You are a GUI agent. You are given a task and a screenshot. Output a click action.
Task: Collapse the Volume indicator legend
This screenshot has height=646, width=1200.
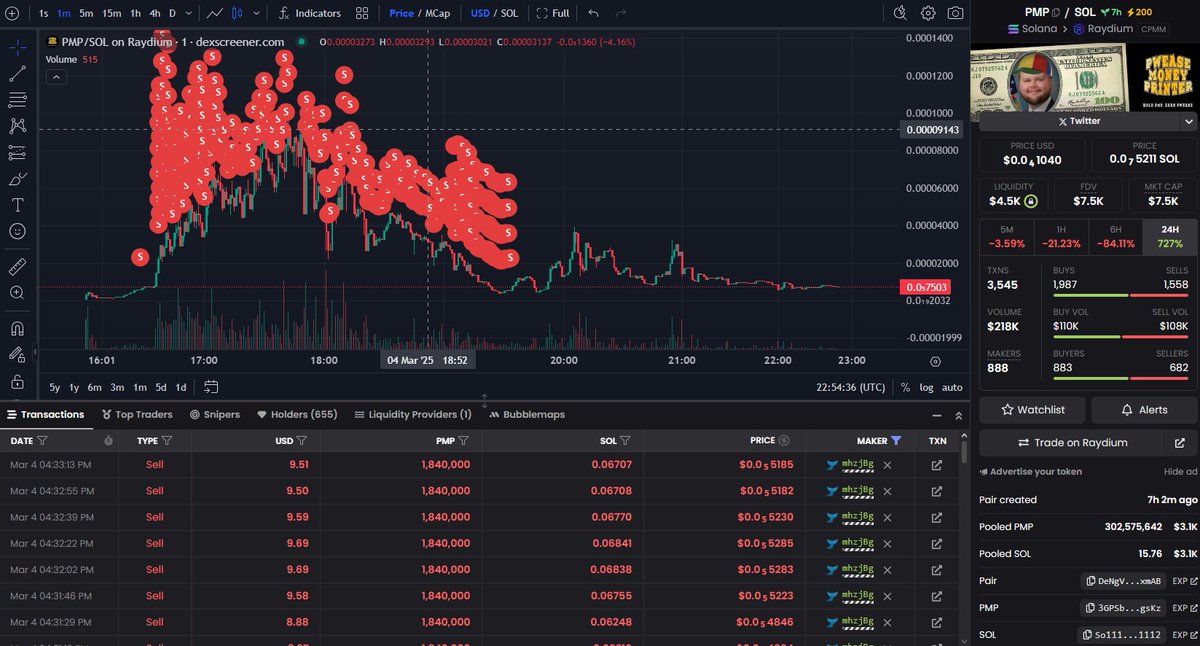pyautogui.click(x=58, y=77)
